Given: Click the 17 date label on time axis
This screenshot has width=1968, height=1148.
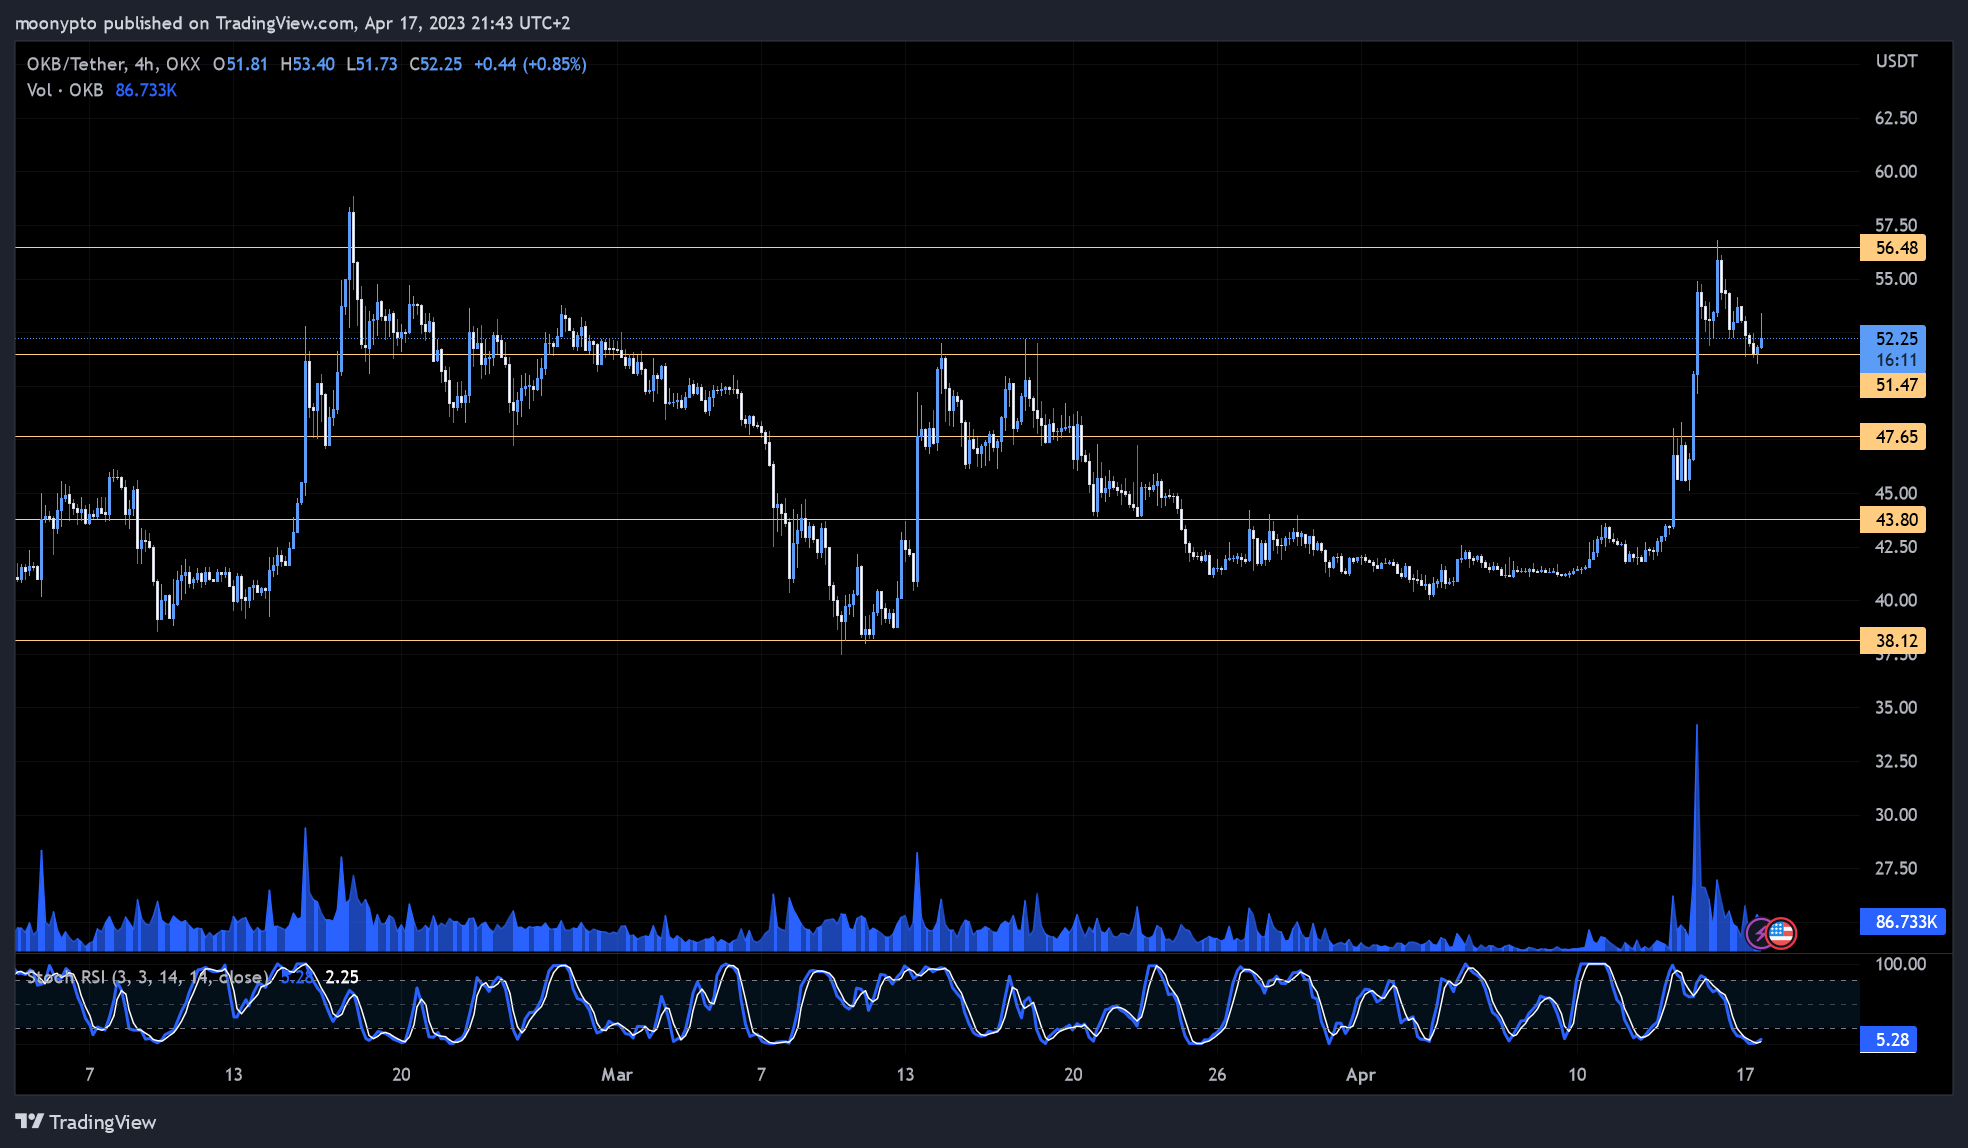Looking at the screenshot, I should (x=1745, y=1075).
